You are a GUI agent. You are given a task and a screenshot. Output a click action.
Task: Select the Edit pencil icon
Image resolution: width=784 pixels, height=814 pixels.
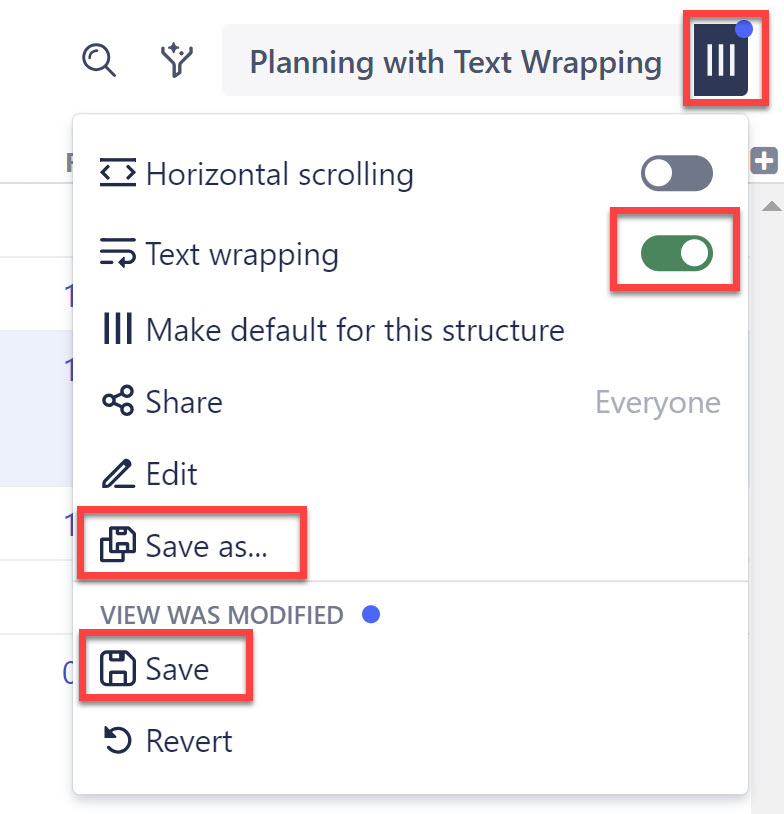pos(118,473)
